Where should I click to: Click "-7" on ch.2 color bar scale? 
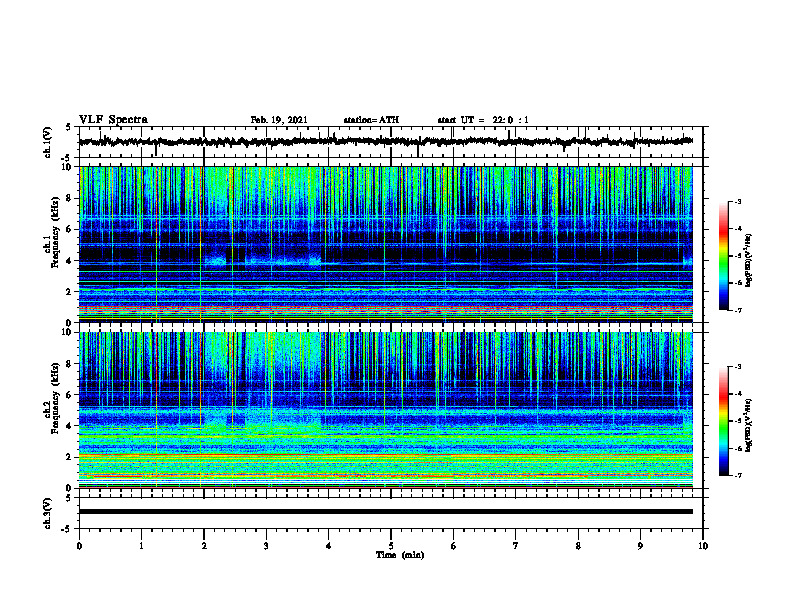click(738, 475)
